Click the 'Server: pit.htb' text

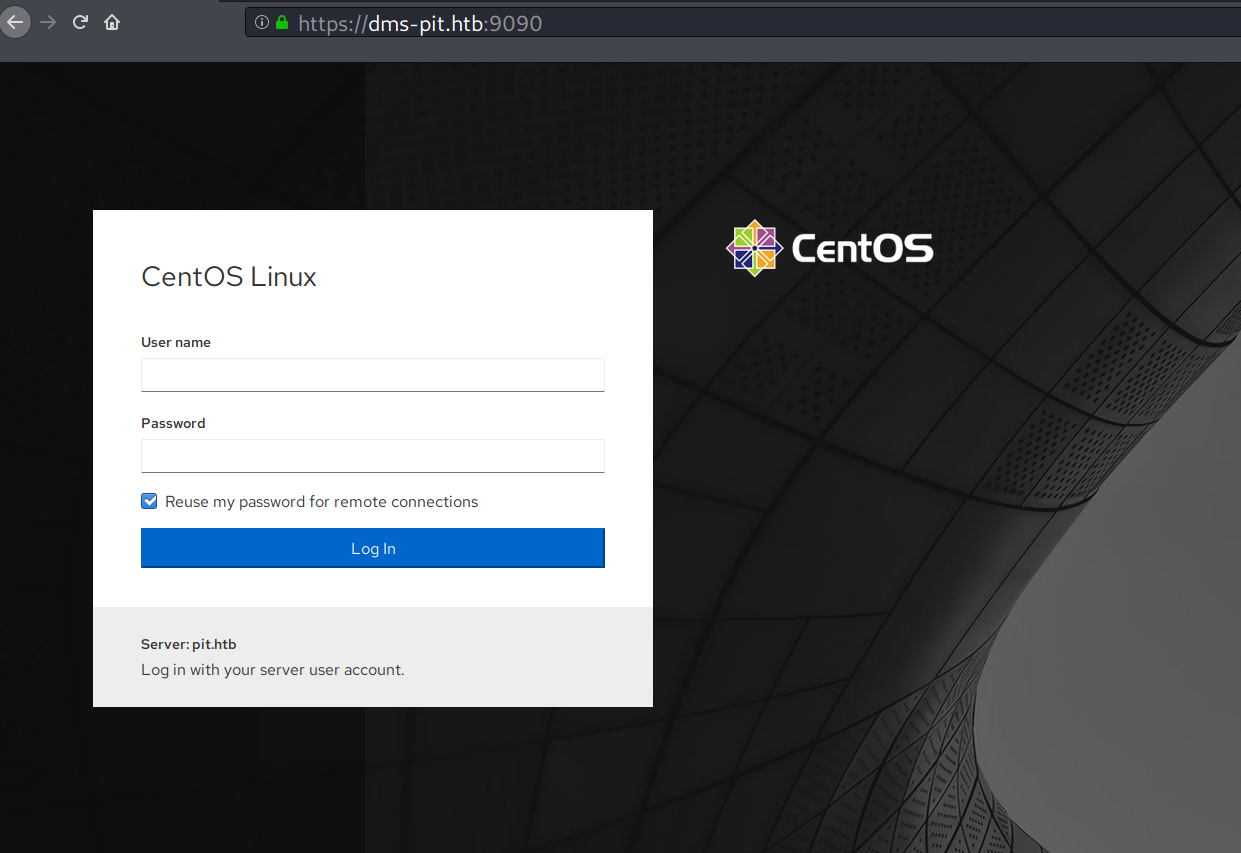(189, 645)
